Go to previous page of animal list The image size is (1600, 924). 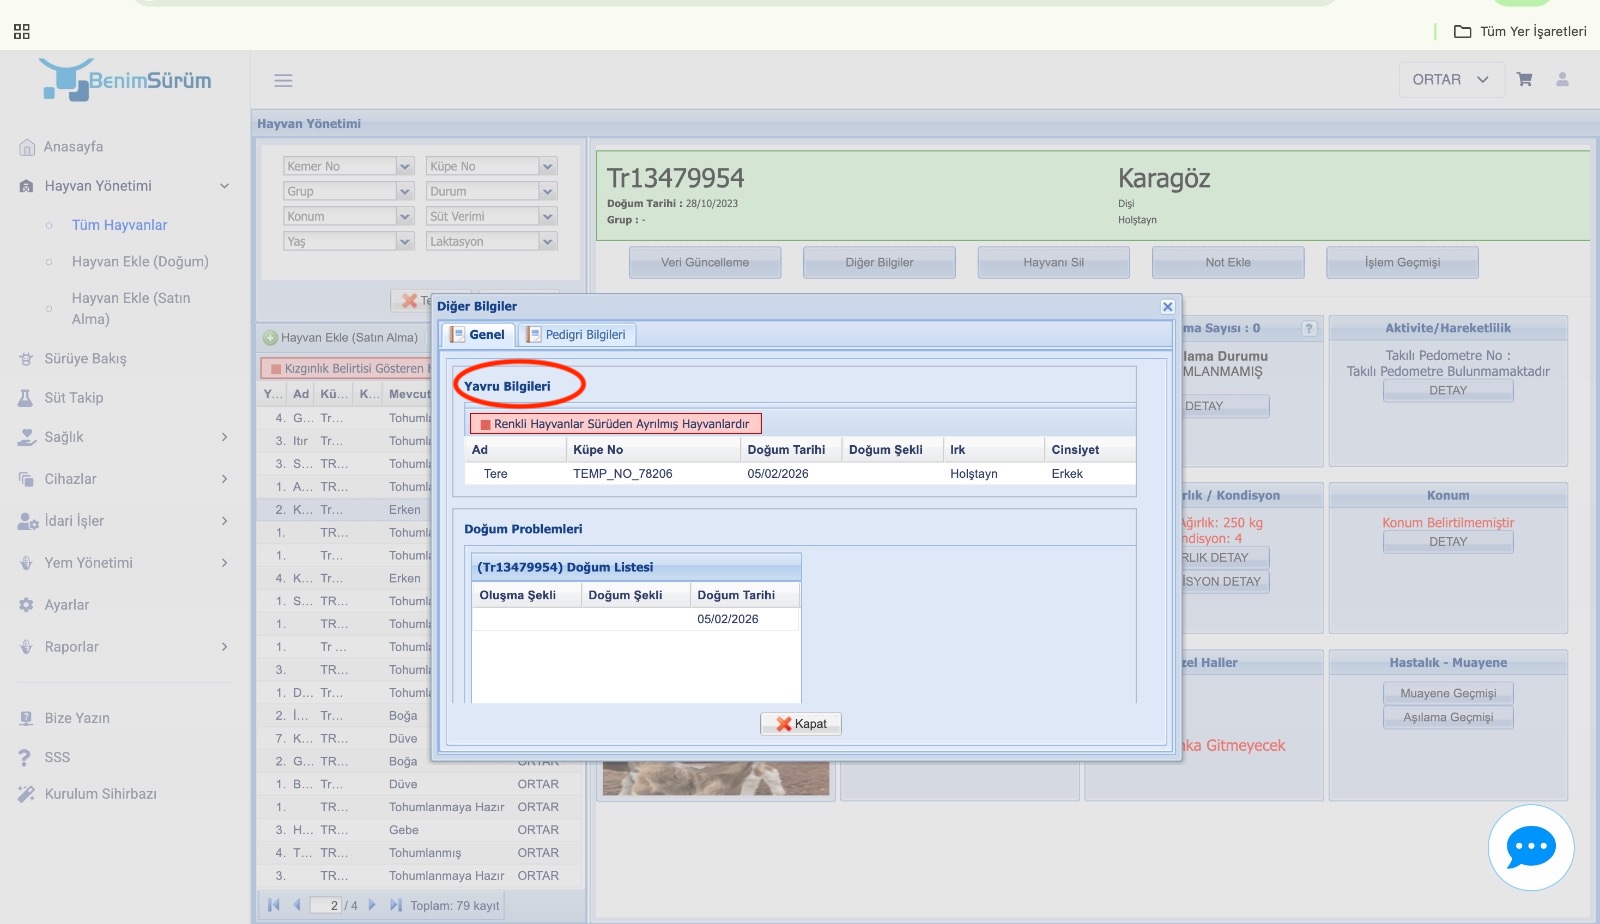[x=297, y=905]
